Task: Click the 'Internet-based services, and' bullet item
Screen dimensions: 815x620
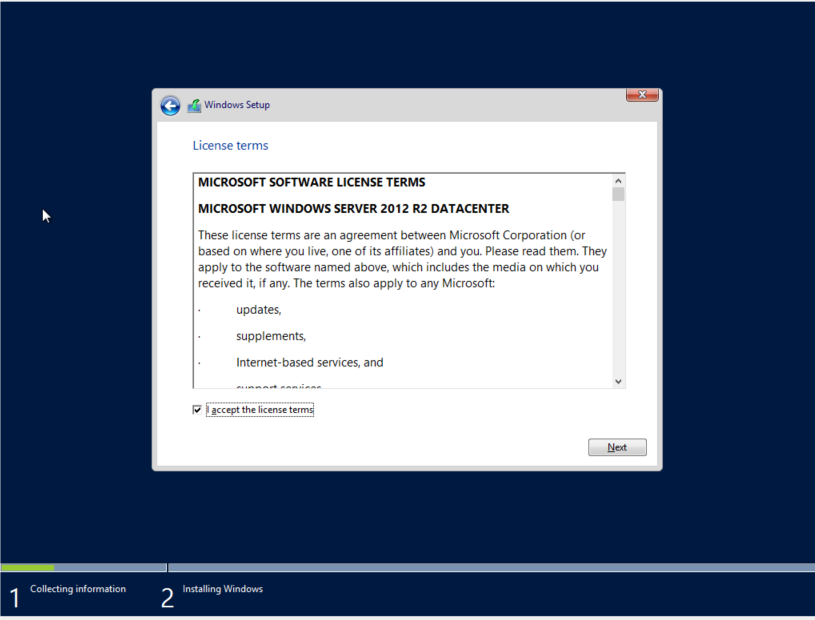Action: pos(309,363)
